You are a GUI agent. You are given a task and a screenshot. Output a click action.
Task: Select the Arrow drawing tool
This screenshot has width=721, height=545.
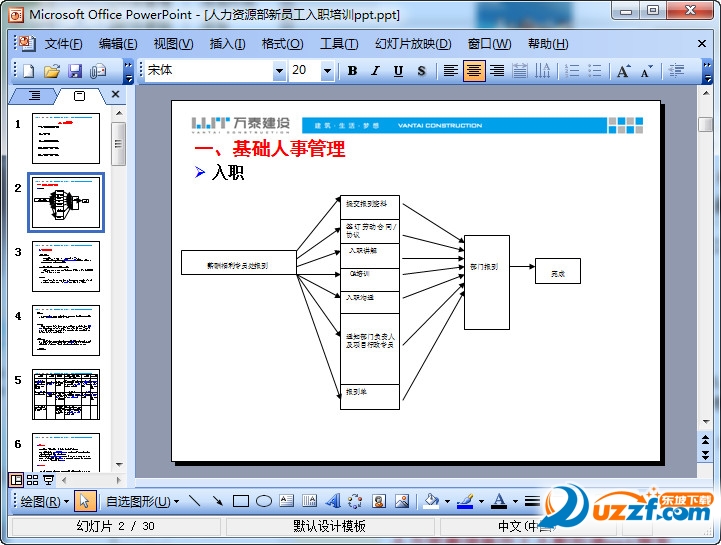coord(218,501)
